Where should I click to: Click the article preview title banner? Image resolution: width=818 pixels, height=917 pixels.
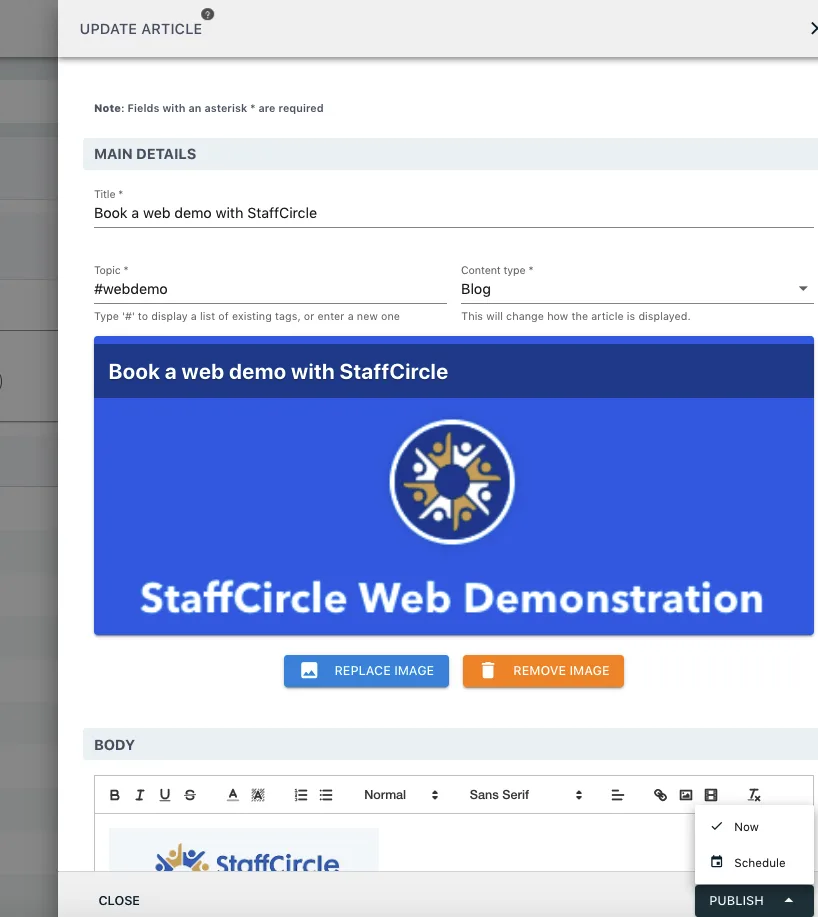pos(454,370)
